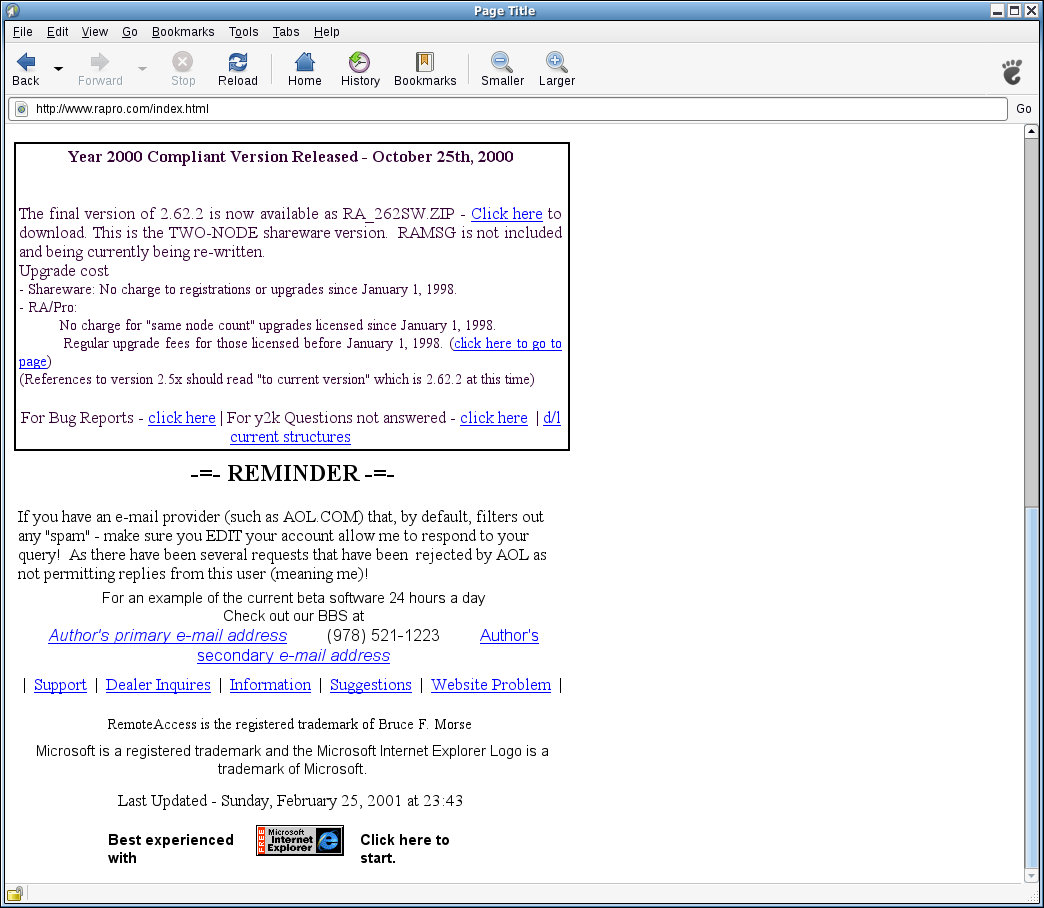Open the Website Problem link

[x=491, y=685]
